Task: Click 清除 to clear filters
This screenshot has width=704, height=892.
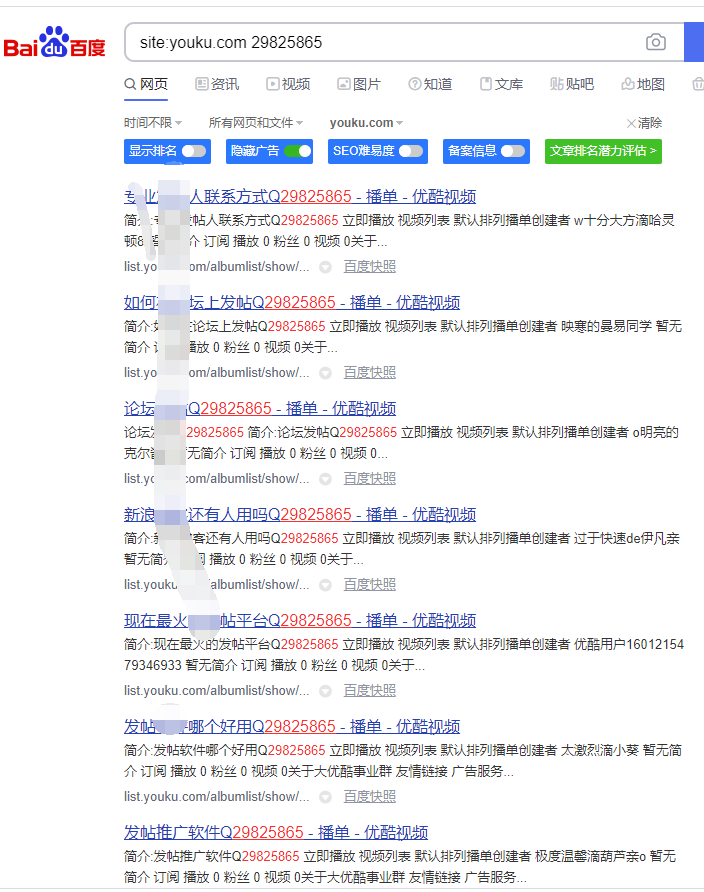Action: coord(650,123)
